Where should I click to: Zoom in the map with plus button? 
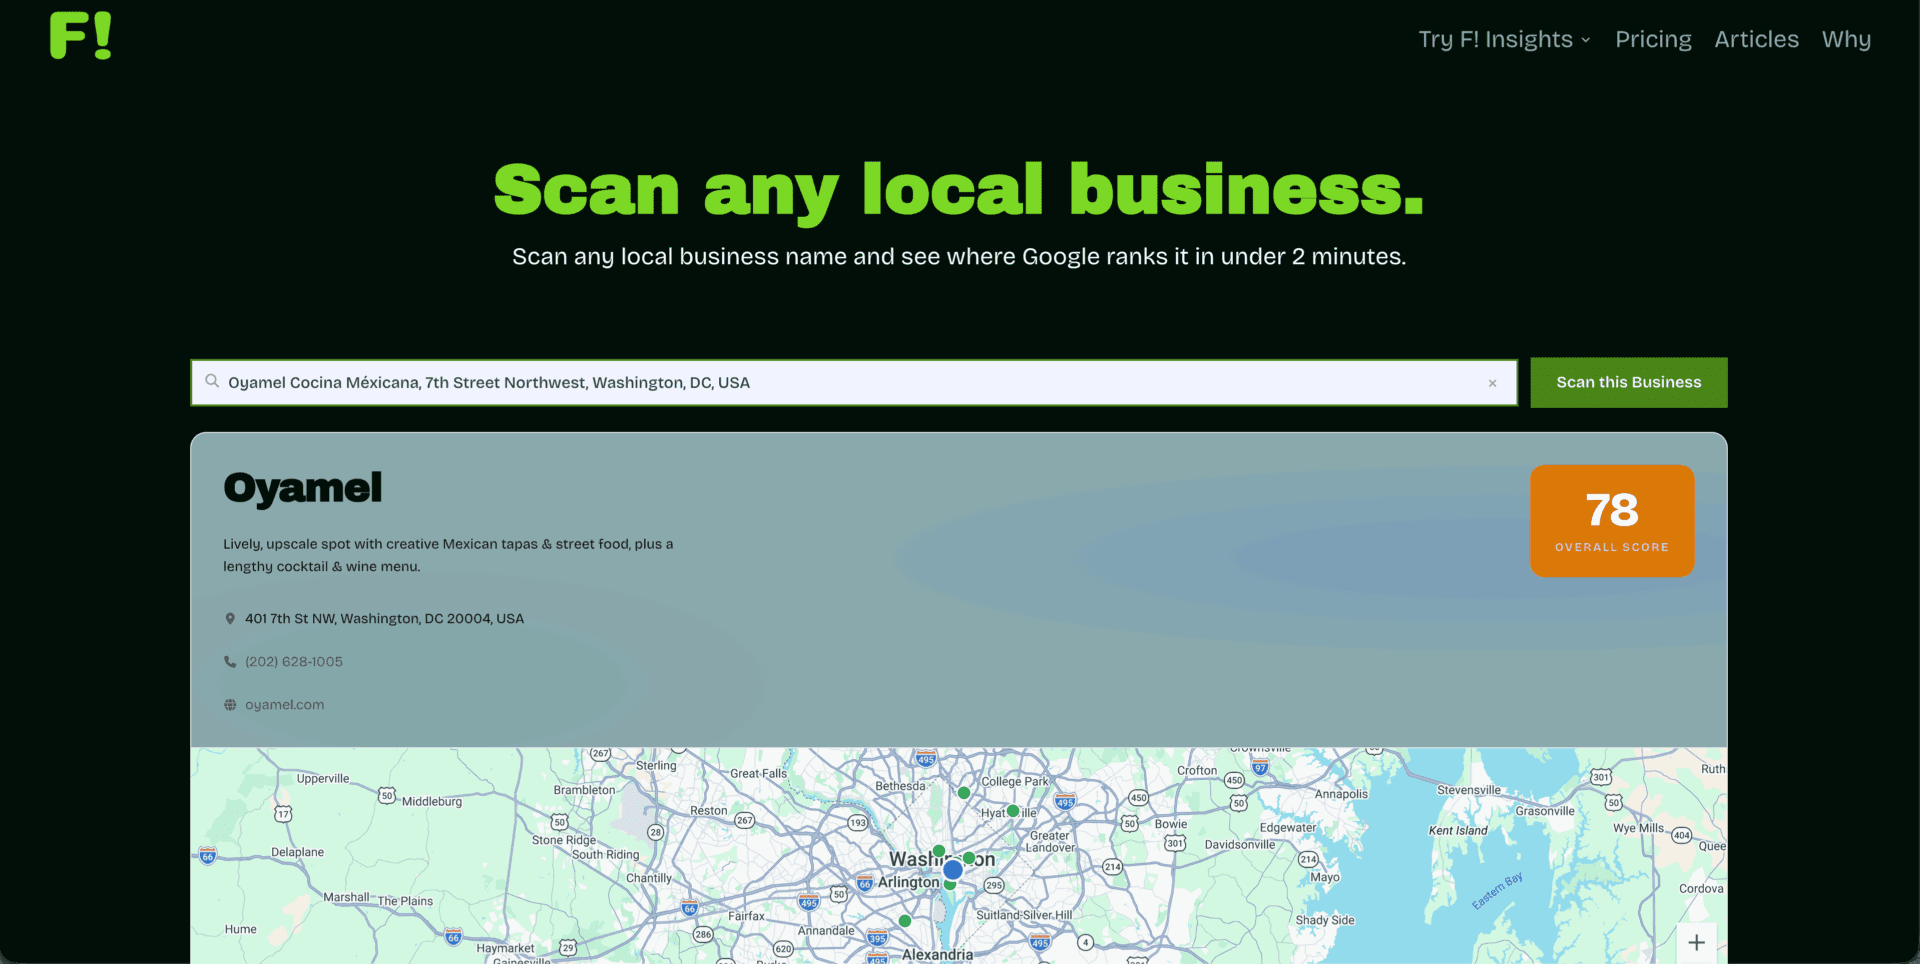[x=1697, y=942]
